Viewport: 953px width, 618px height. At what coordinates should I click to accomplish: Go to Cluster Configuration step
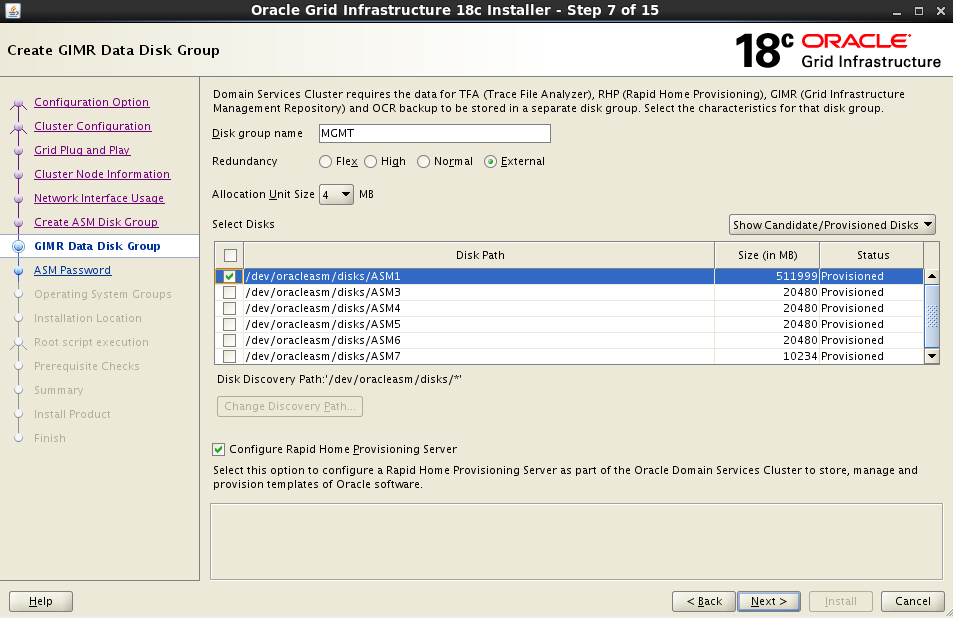[92, 126]
